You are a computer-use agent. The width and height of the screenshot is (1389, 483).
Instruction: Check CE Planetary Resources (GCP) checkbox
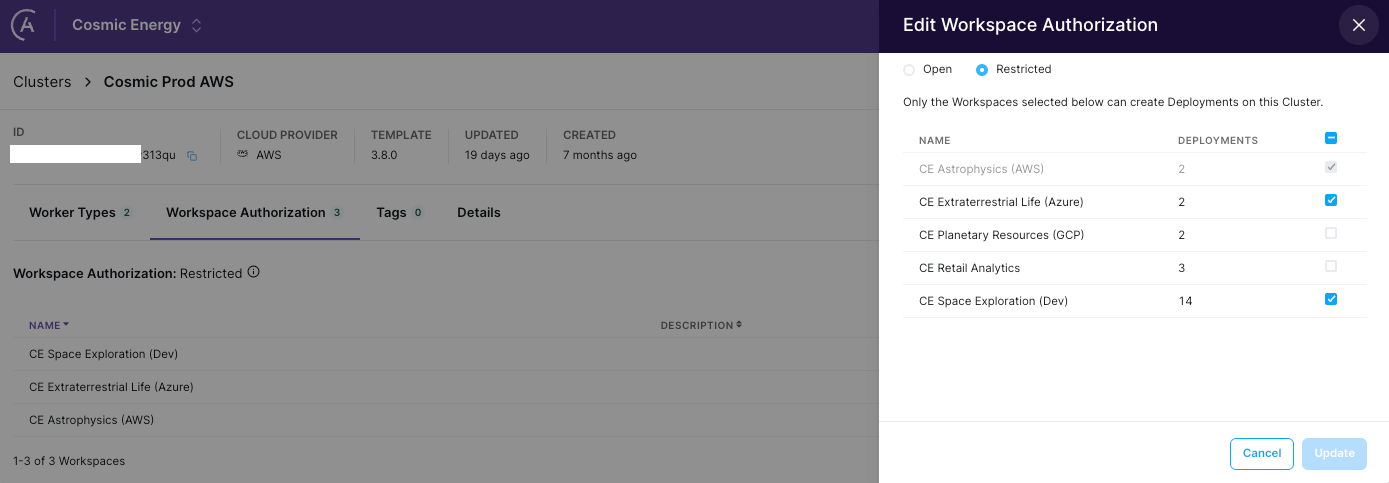click(x=1330, y=233)
